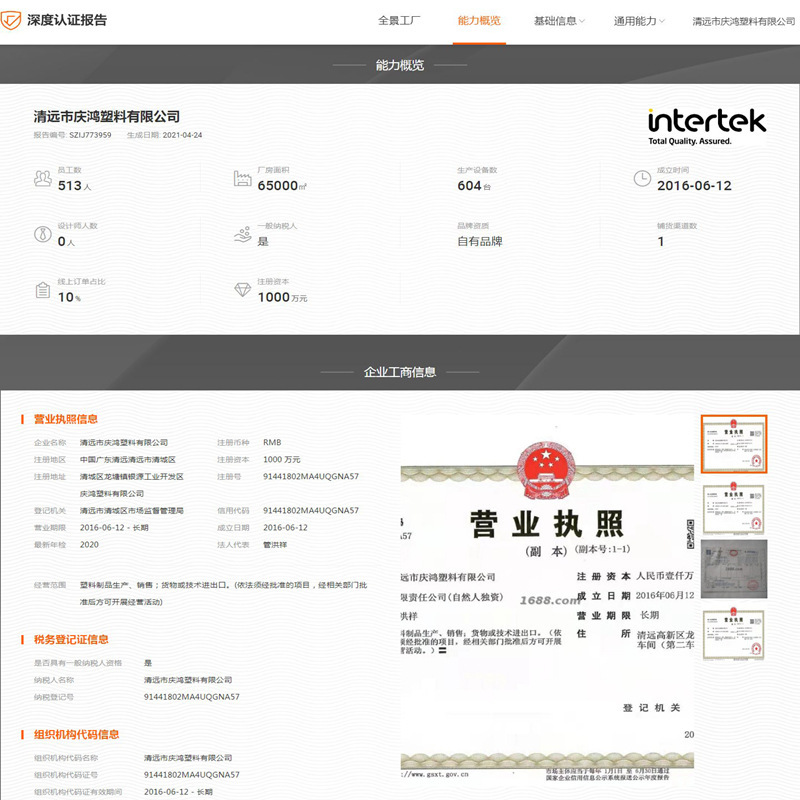This screenshot has height=800, width=800.
Task: Select the 能力概览 tab
Action: coord(479,21)
